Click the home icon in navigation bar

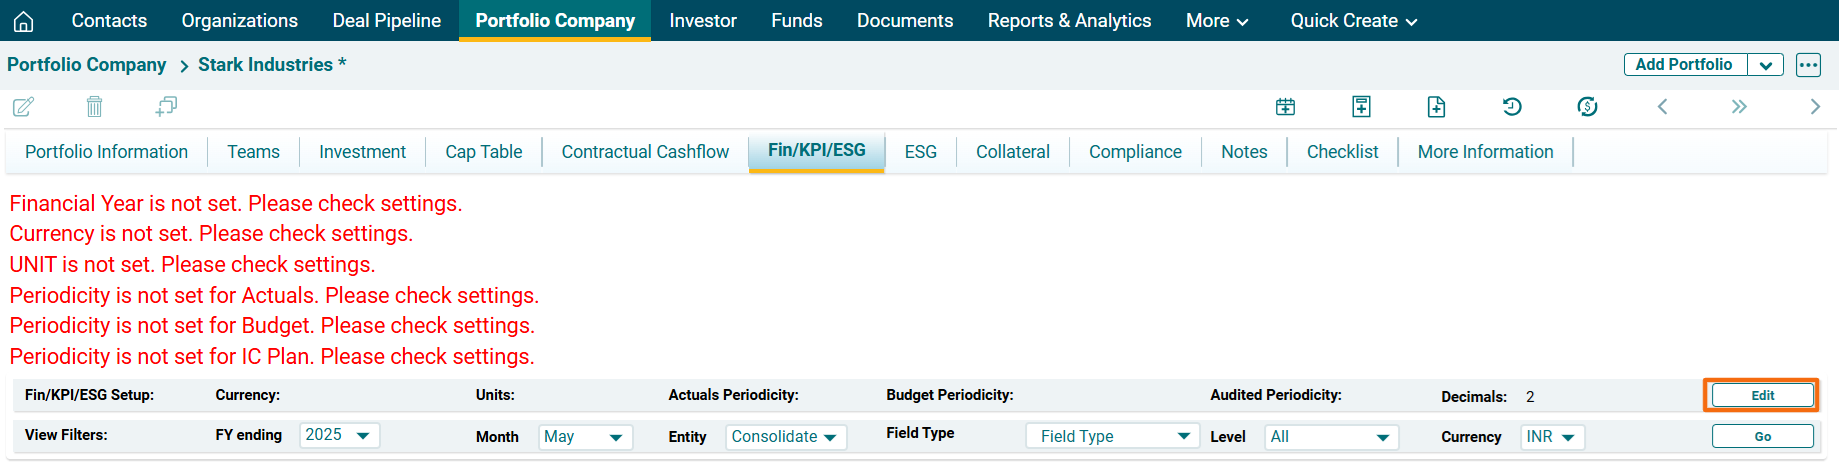(x=24, y=21)
